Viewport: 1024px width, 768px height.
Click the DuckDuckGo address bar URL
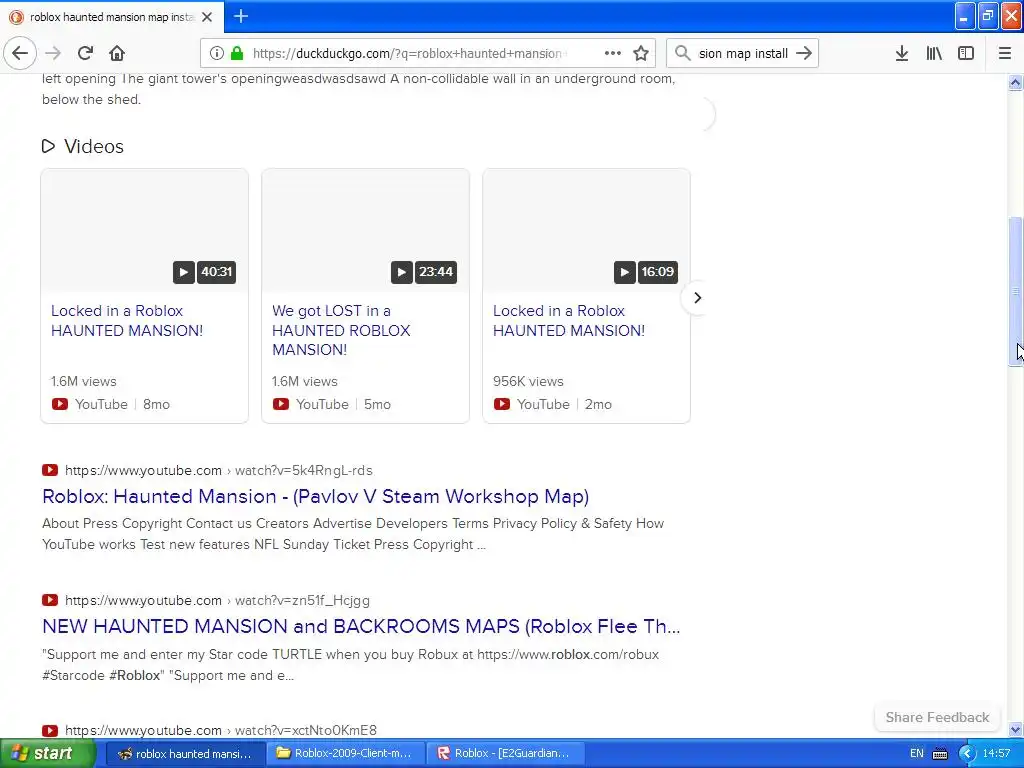tap(409, 53)
